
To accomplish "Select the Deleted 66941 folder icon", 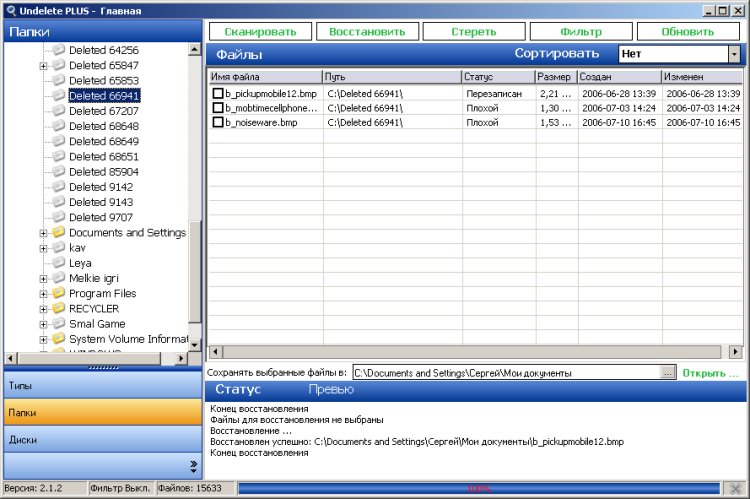I will 58,95.
